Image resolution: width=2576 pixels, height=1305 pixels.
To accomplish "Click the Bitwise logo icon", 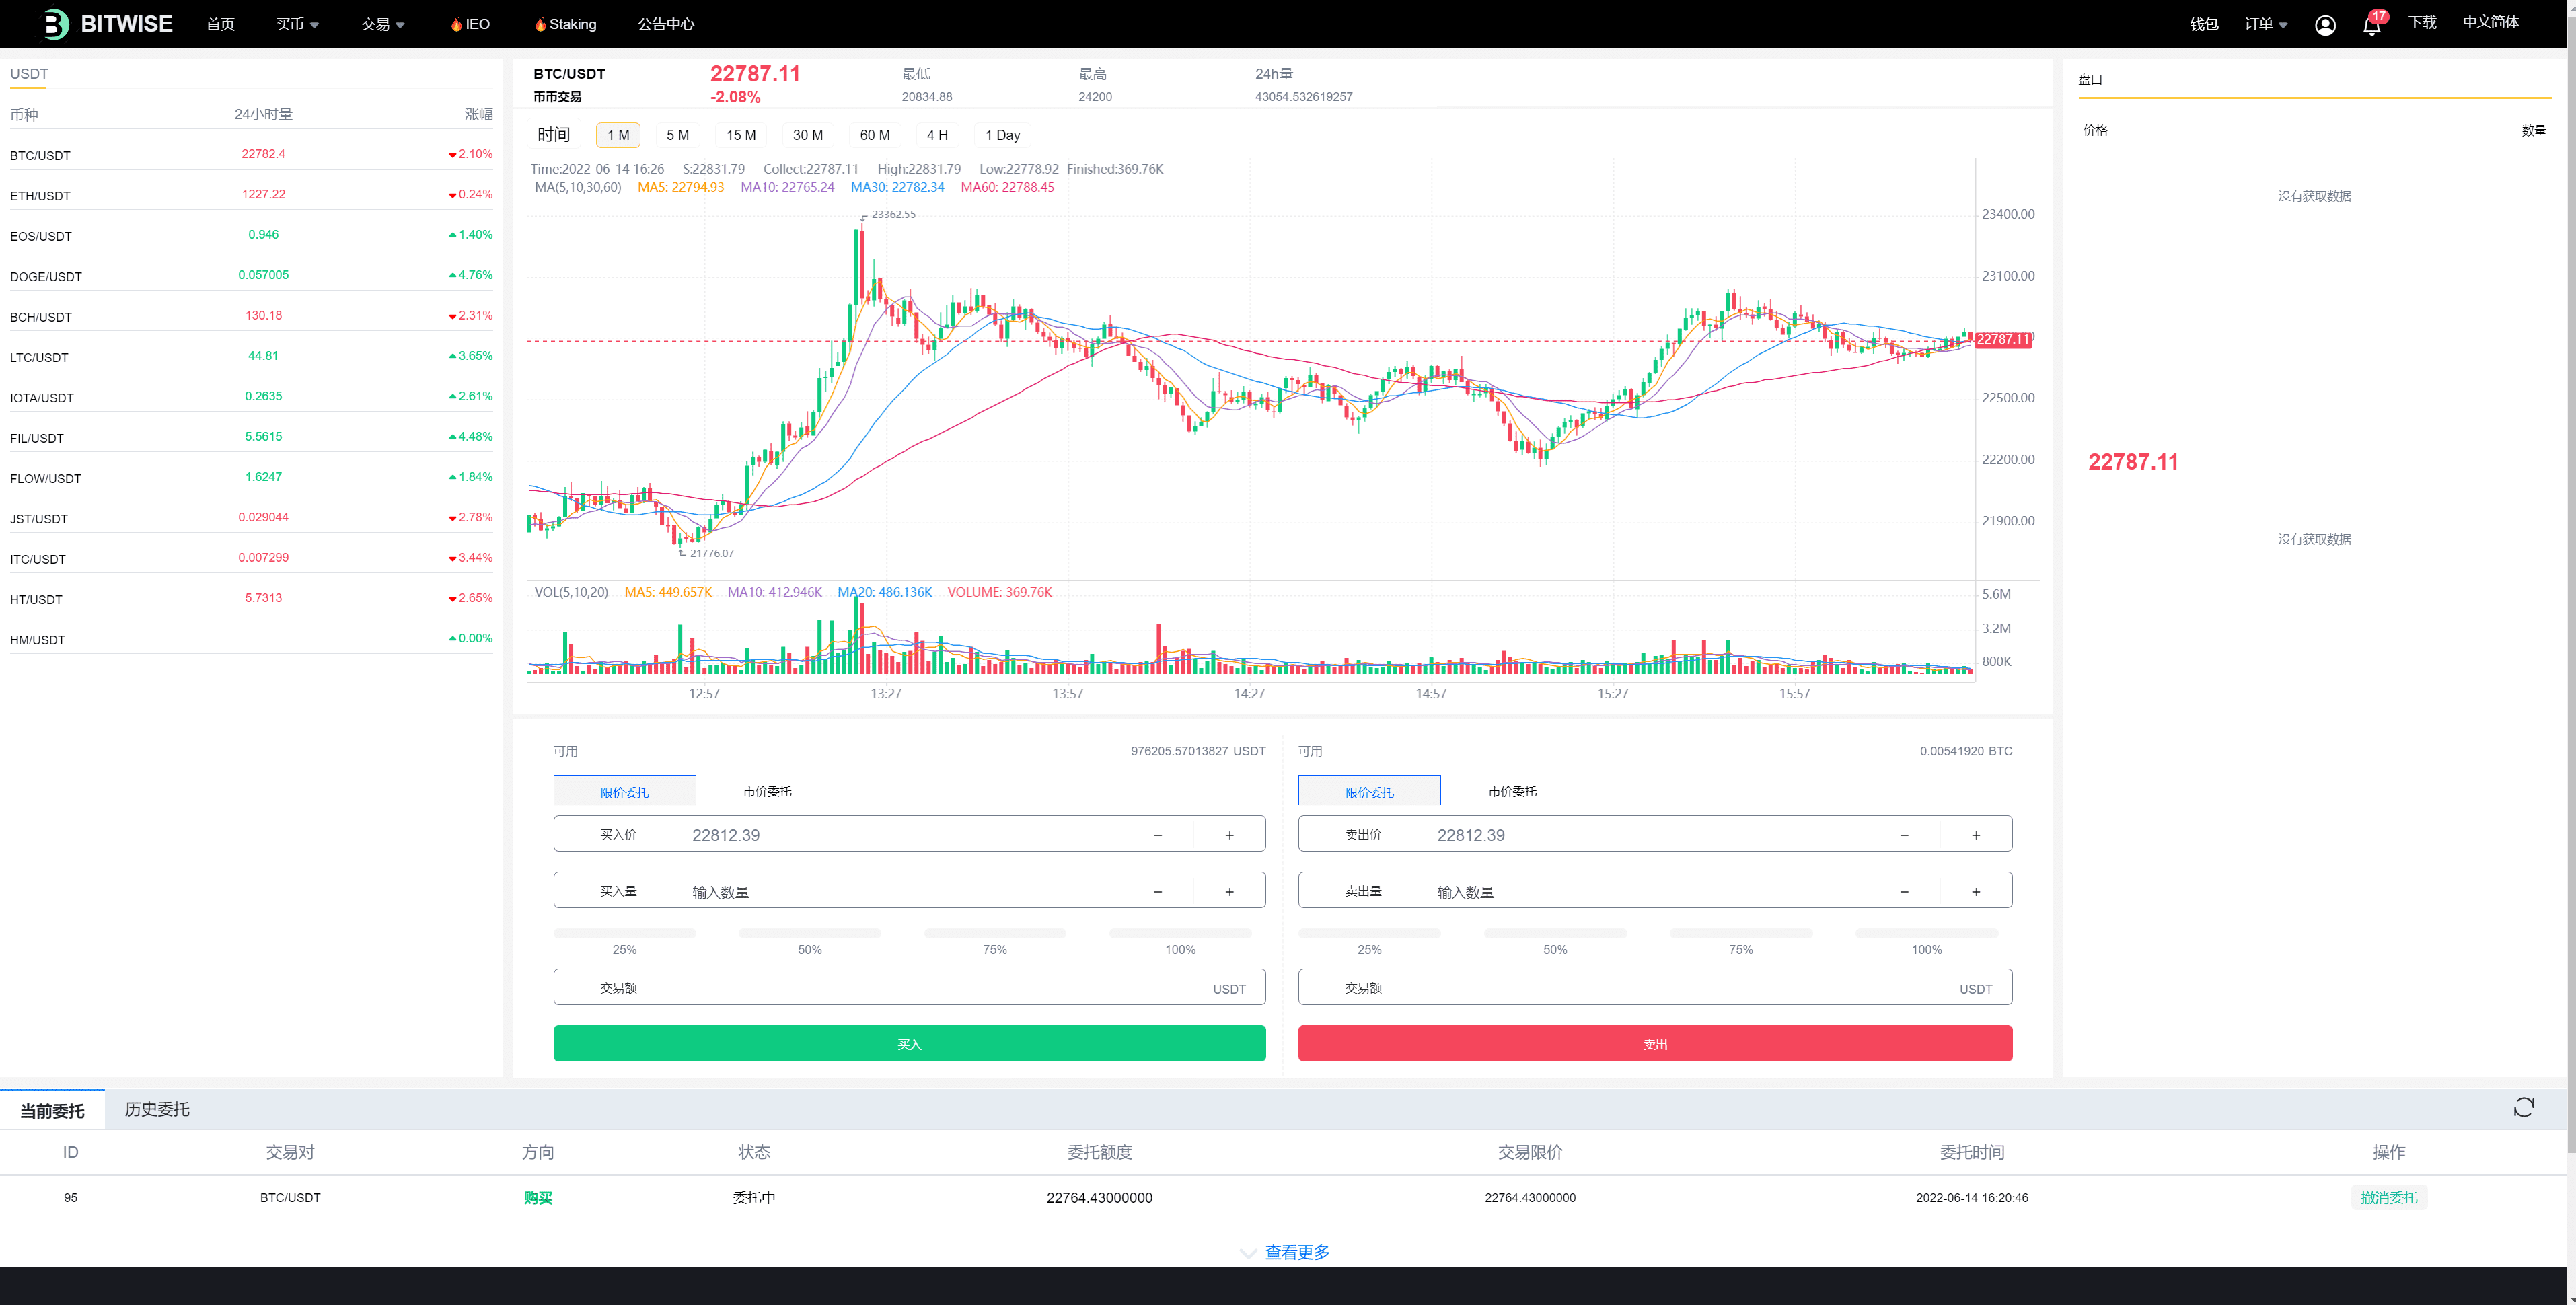I will coord(57,24).
